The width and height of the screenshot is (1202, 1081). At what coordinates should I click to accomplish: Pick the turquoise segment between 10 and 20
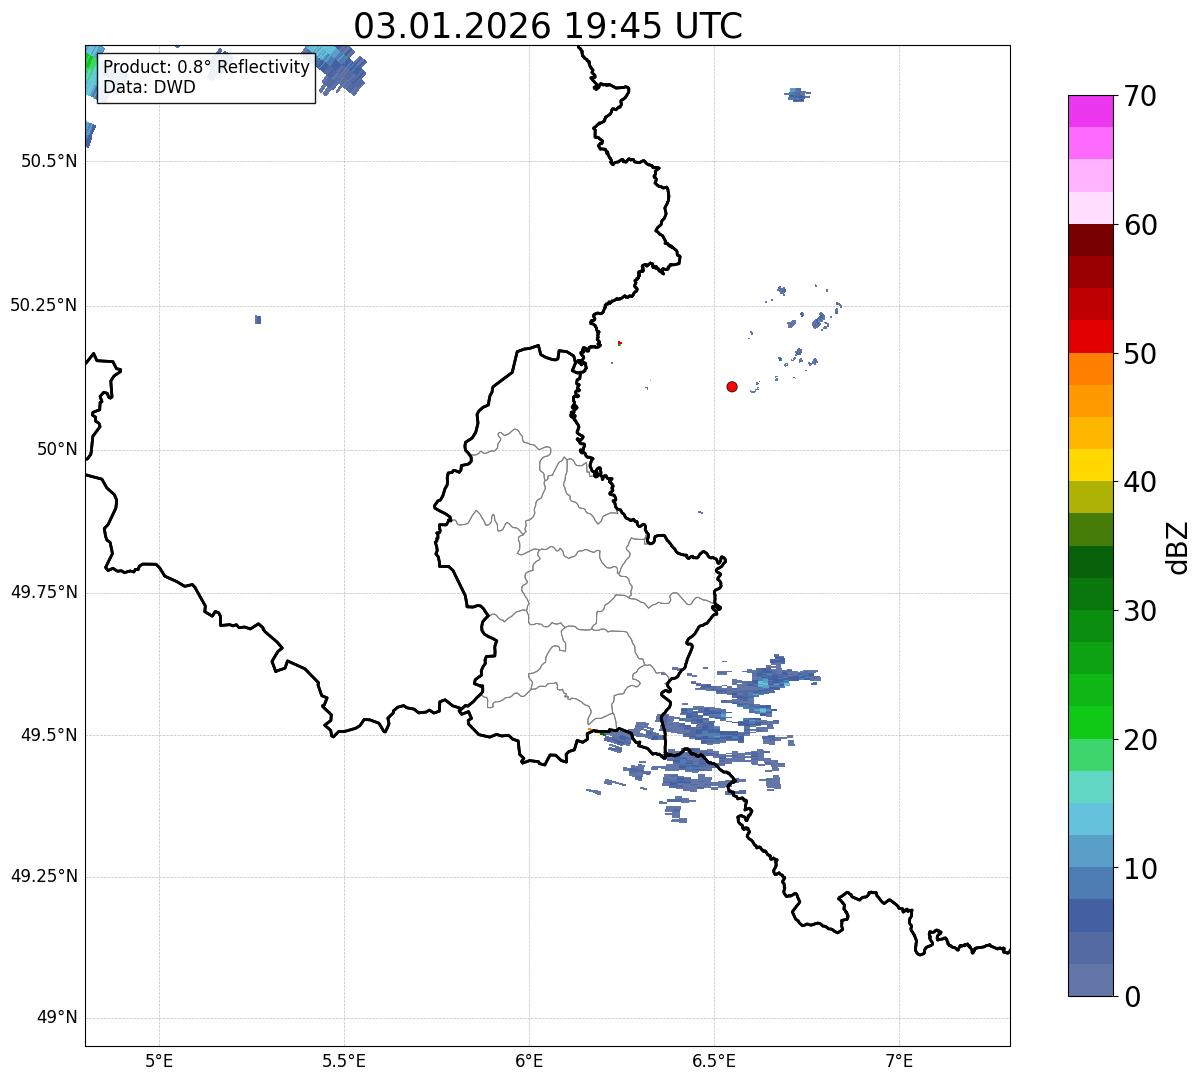pyautogui.click(x=1091, y=787)
